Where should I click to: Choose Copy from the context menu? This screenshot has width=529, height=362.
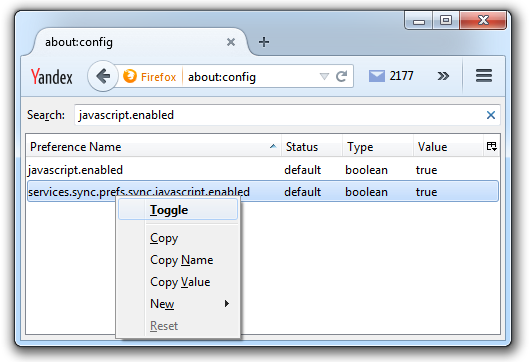coord(178,238)
